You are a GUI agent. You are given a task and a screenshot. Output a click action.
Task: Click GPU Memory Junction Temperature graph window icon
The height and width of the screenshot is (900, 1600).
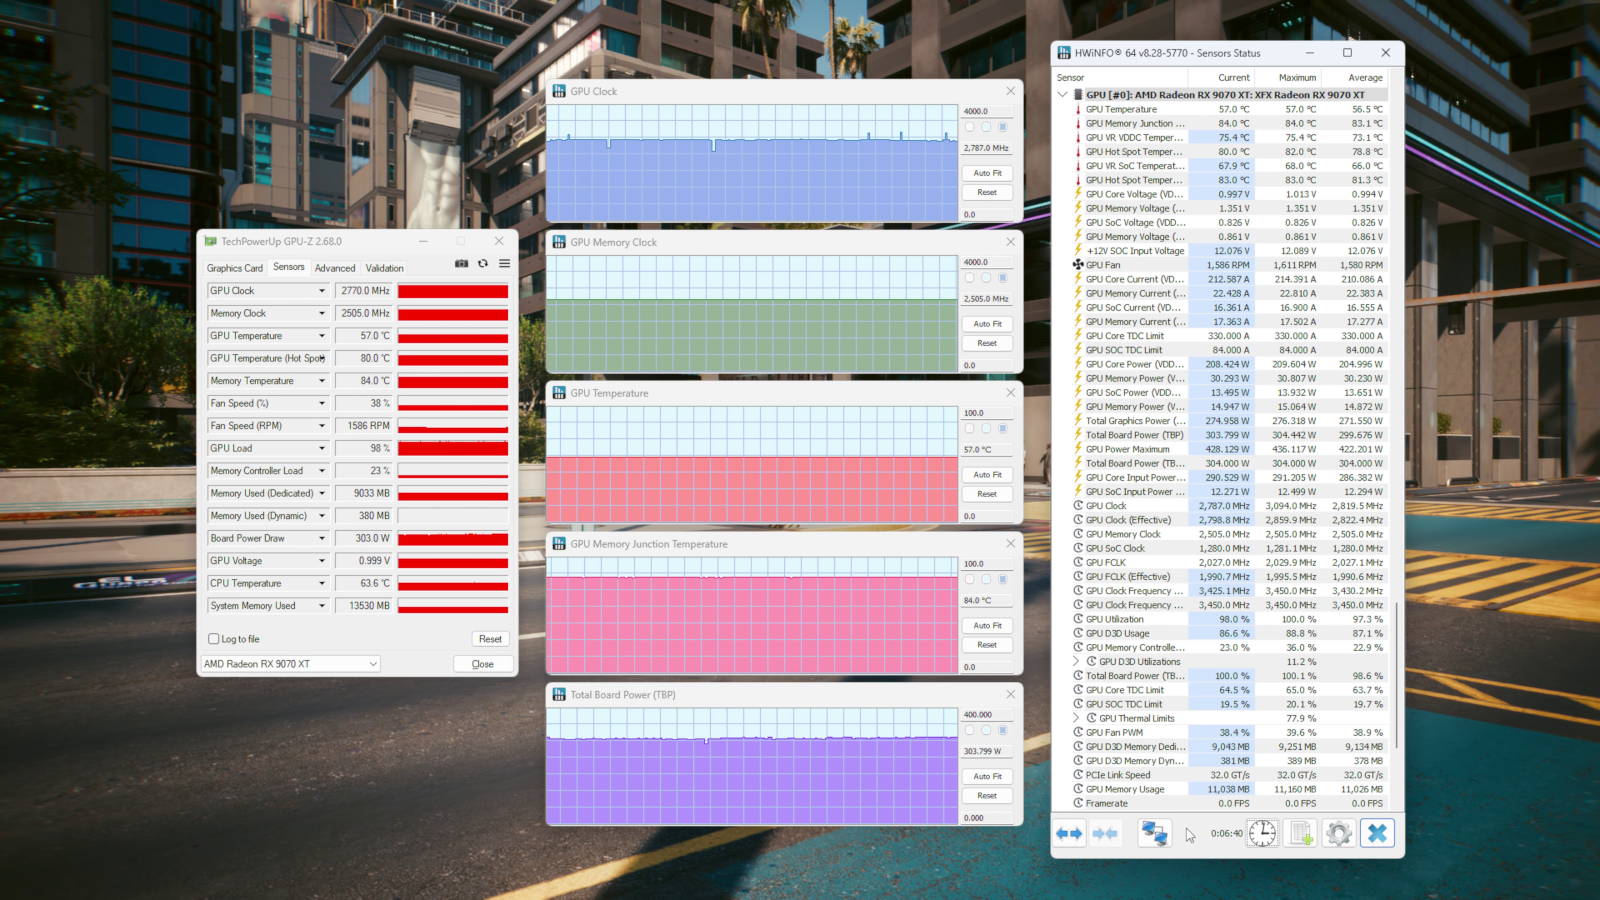[559, 544]
